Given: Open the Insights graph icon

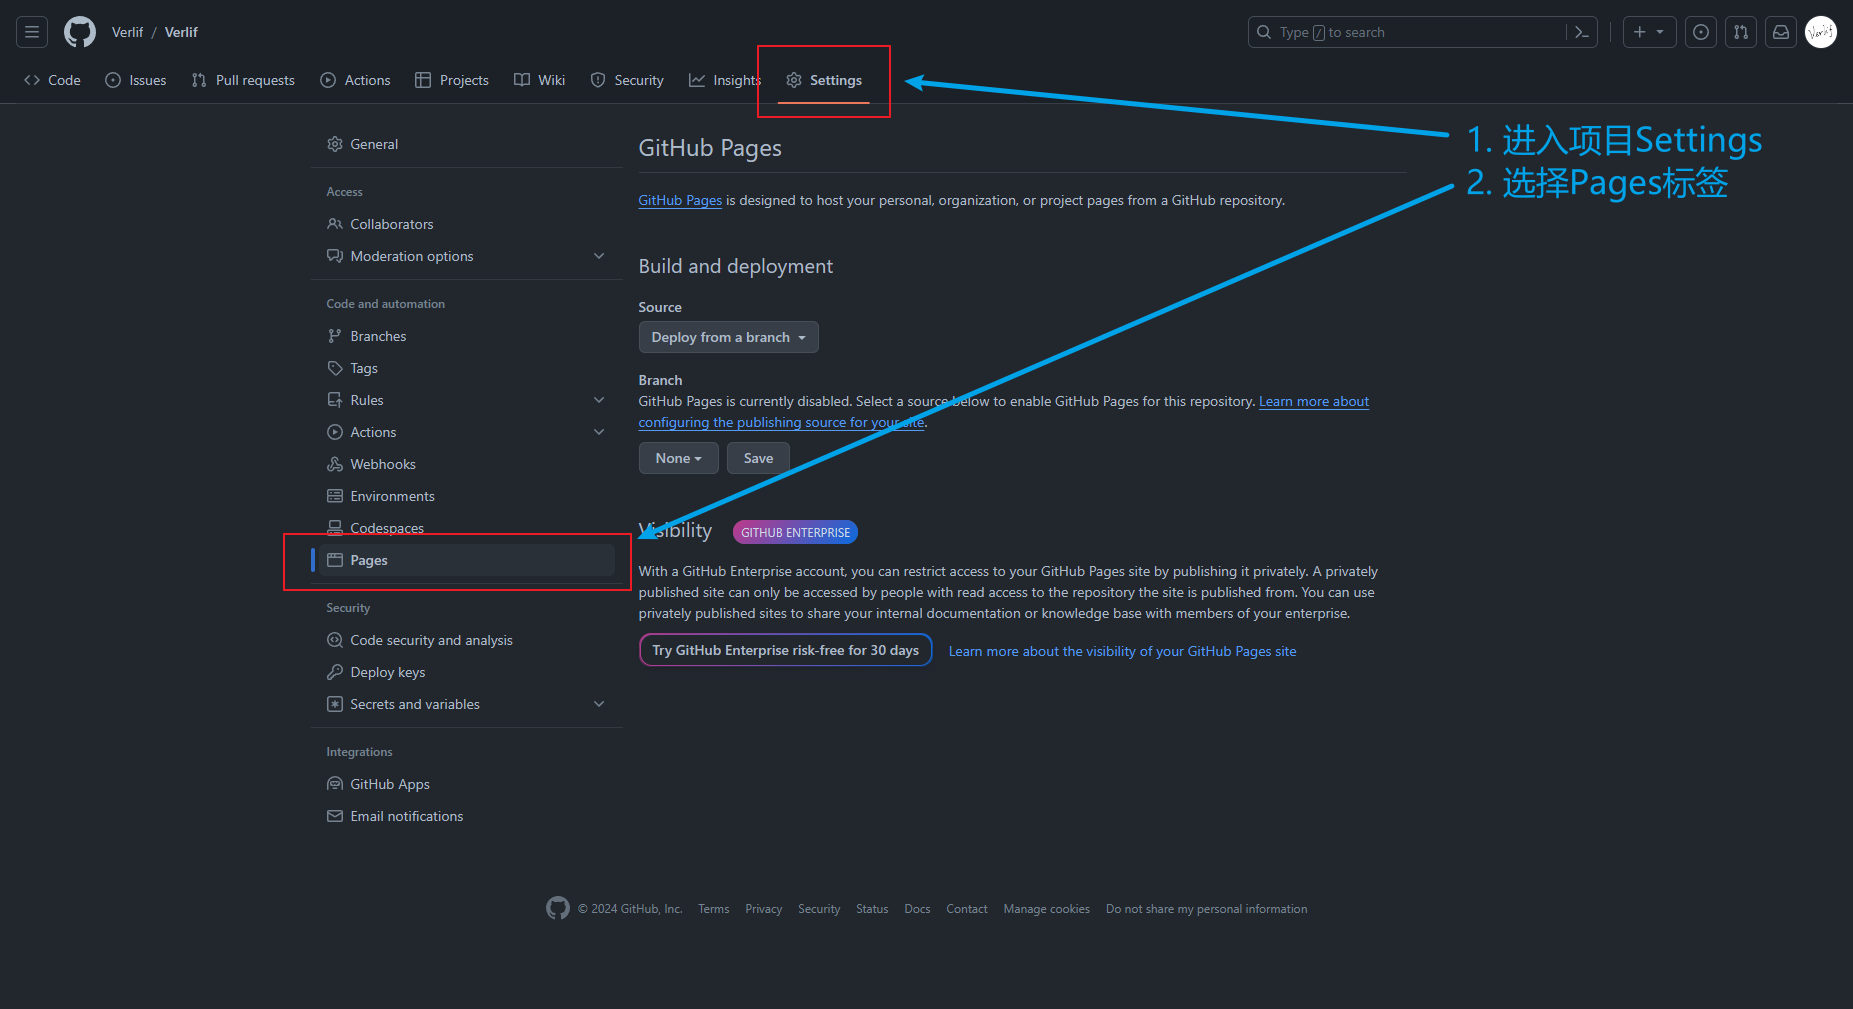Looking at the screenshot, I should click(698, 80).
